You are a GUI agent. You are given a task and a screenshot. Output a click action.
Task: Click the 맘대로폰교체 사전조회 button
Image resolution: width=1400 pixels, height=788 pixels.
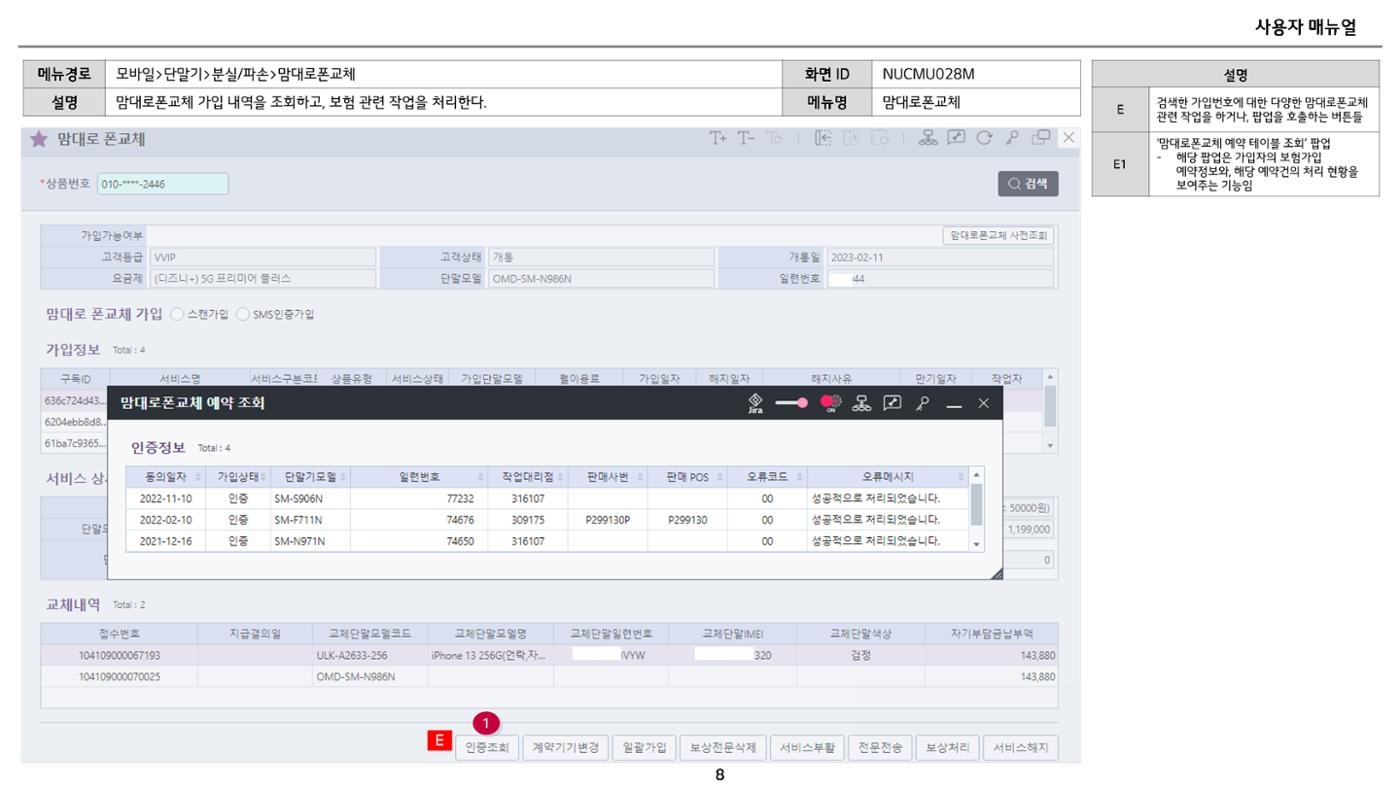[998, 236]
